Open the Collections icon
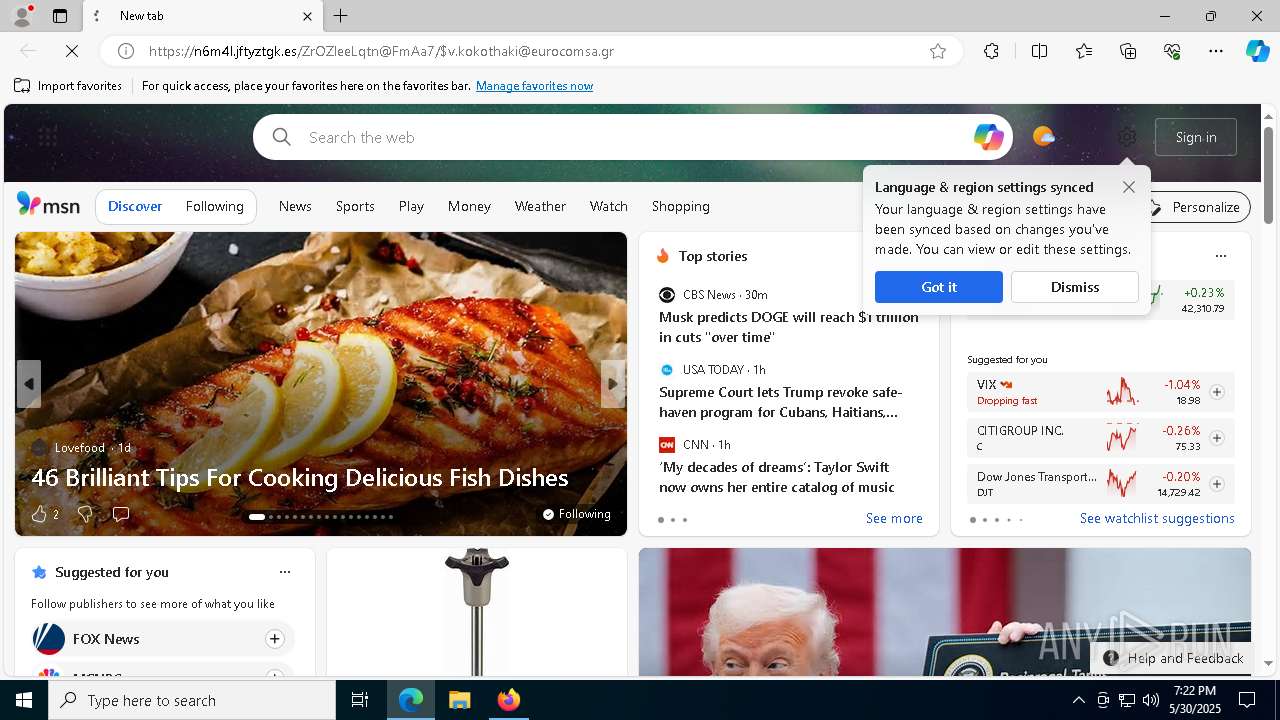1280x720 pixels. coord(1128,51)
